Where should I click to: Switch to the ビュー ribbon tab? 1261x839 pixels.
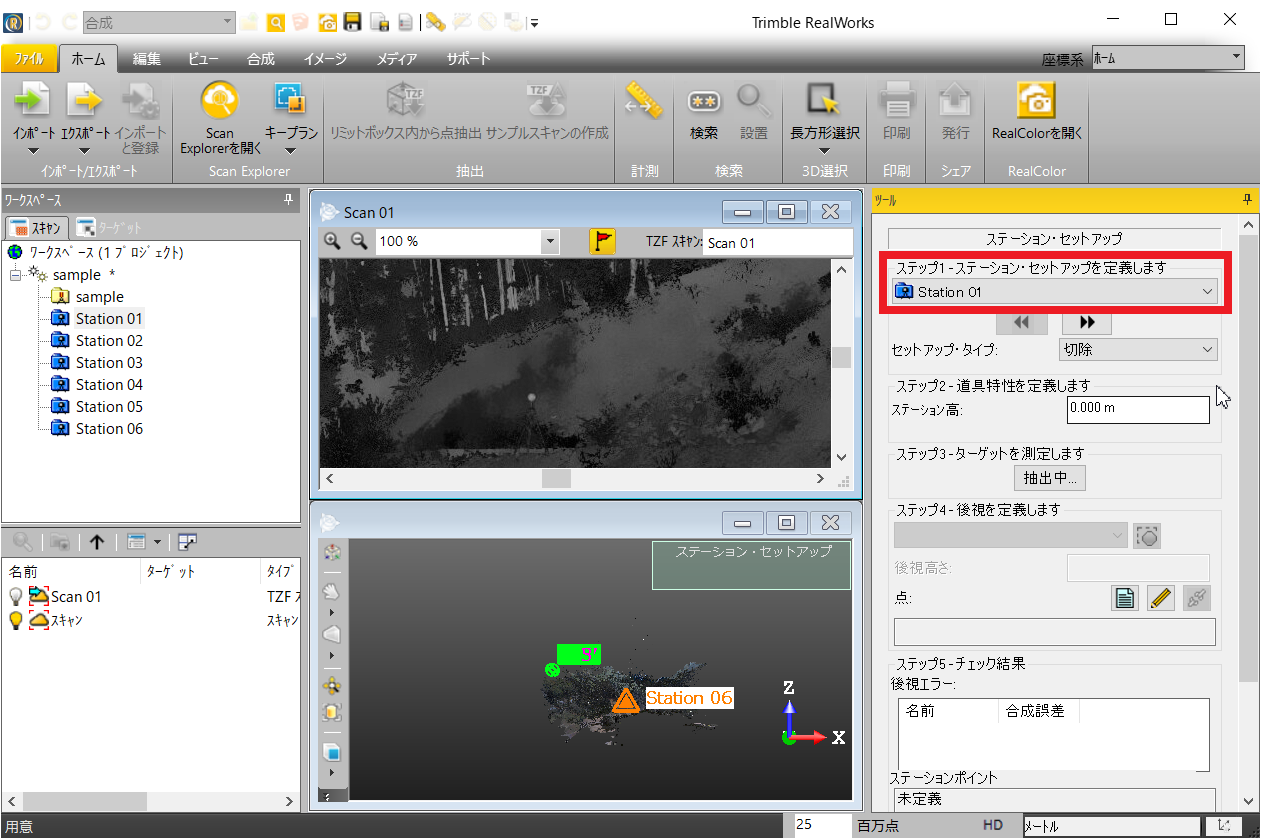(203, 59)
